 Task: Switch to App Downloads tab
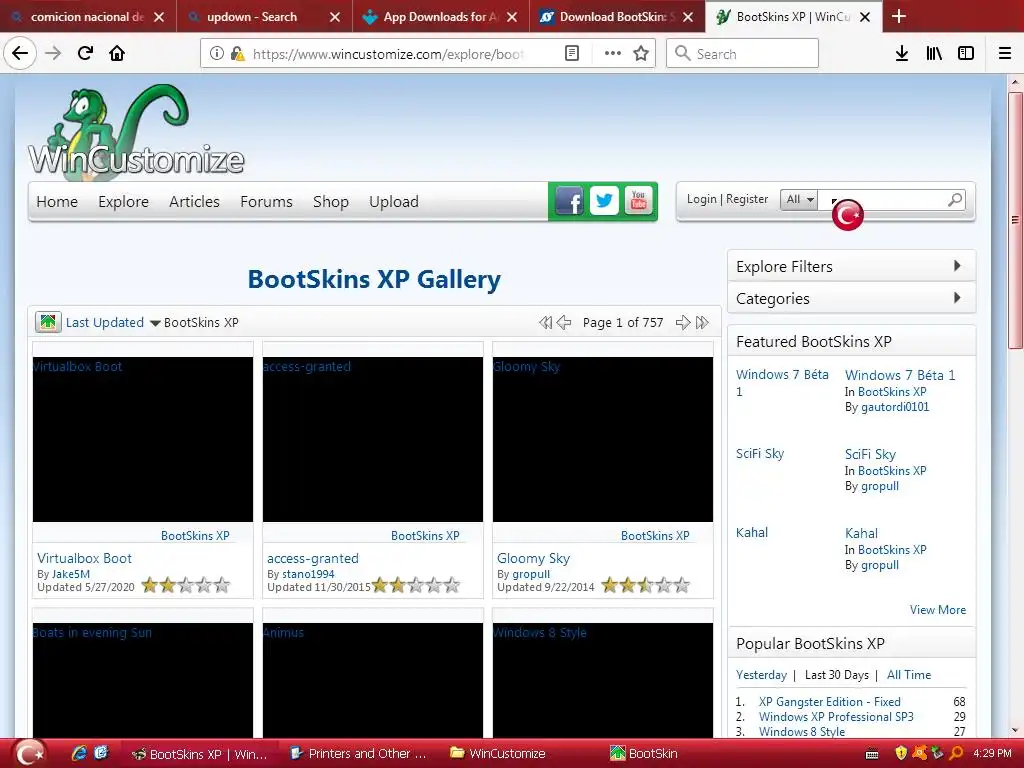coord(441,16)
